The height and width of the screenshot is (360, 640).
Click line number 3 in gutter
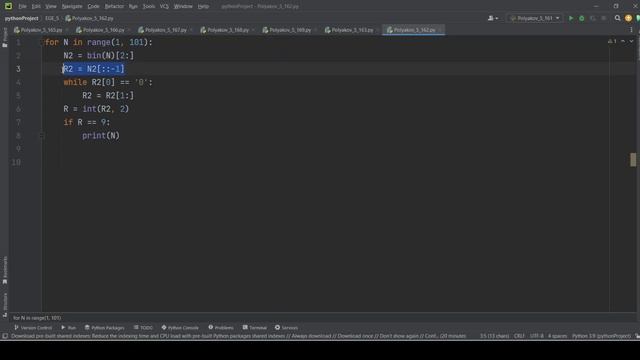18,69
